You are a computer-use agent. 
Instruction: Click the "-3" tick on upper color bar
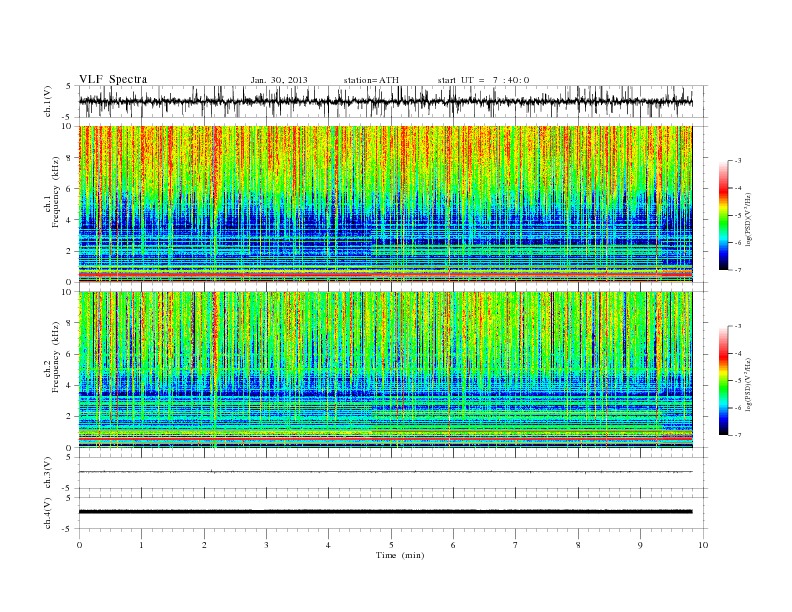coord(737,161)
